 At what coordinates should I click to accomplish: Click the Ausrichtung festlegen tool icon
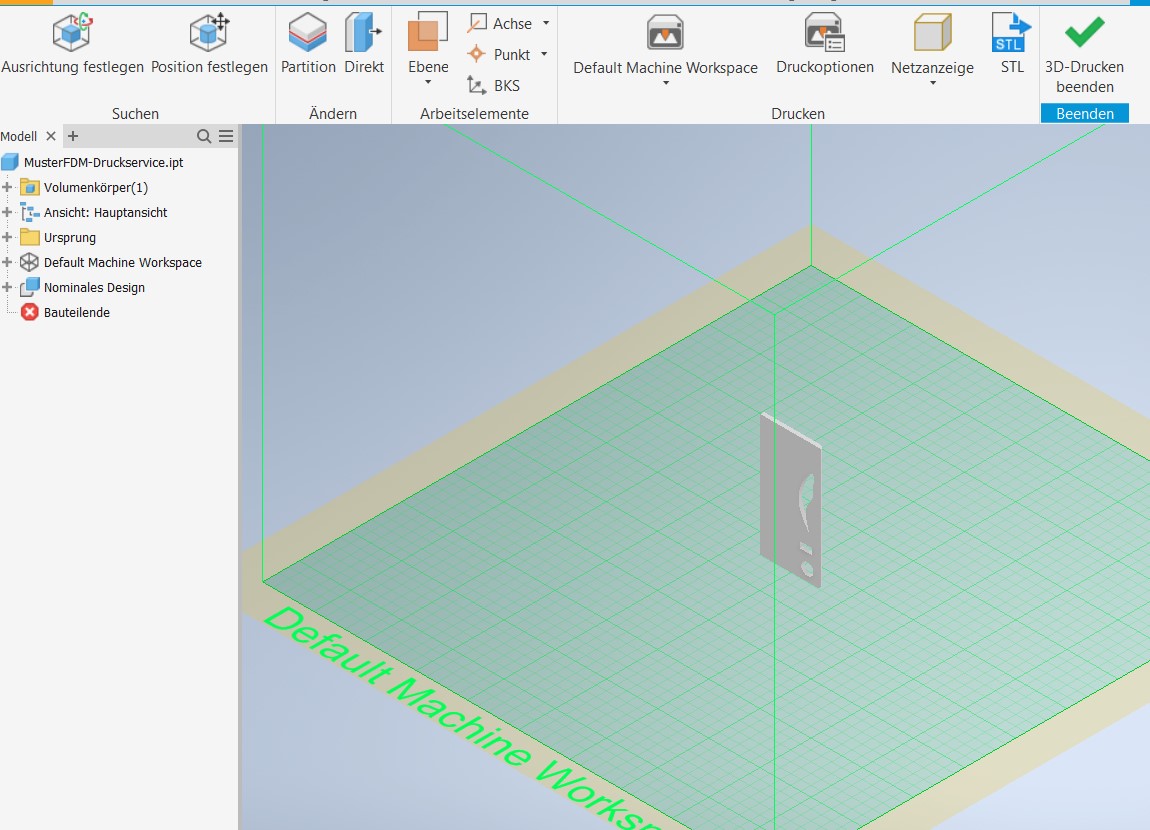point(72,32)
